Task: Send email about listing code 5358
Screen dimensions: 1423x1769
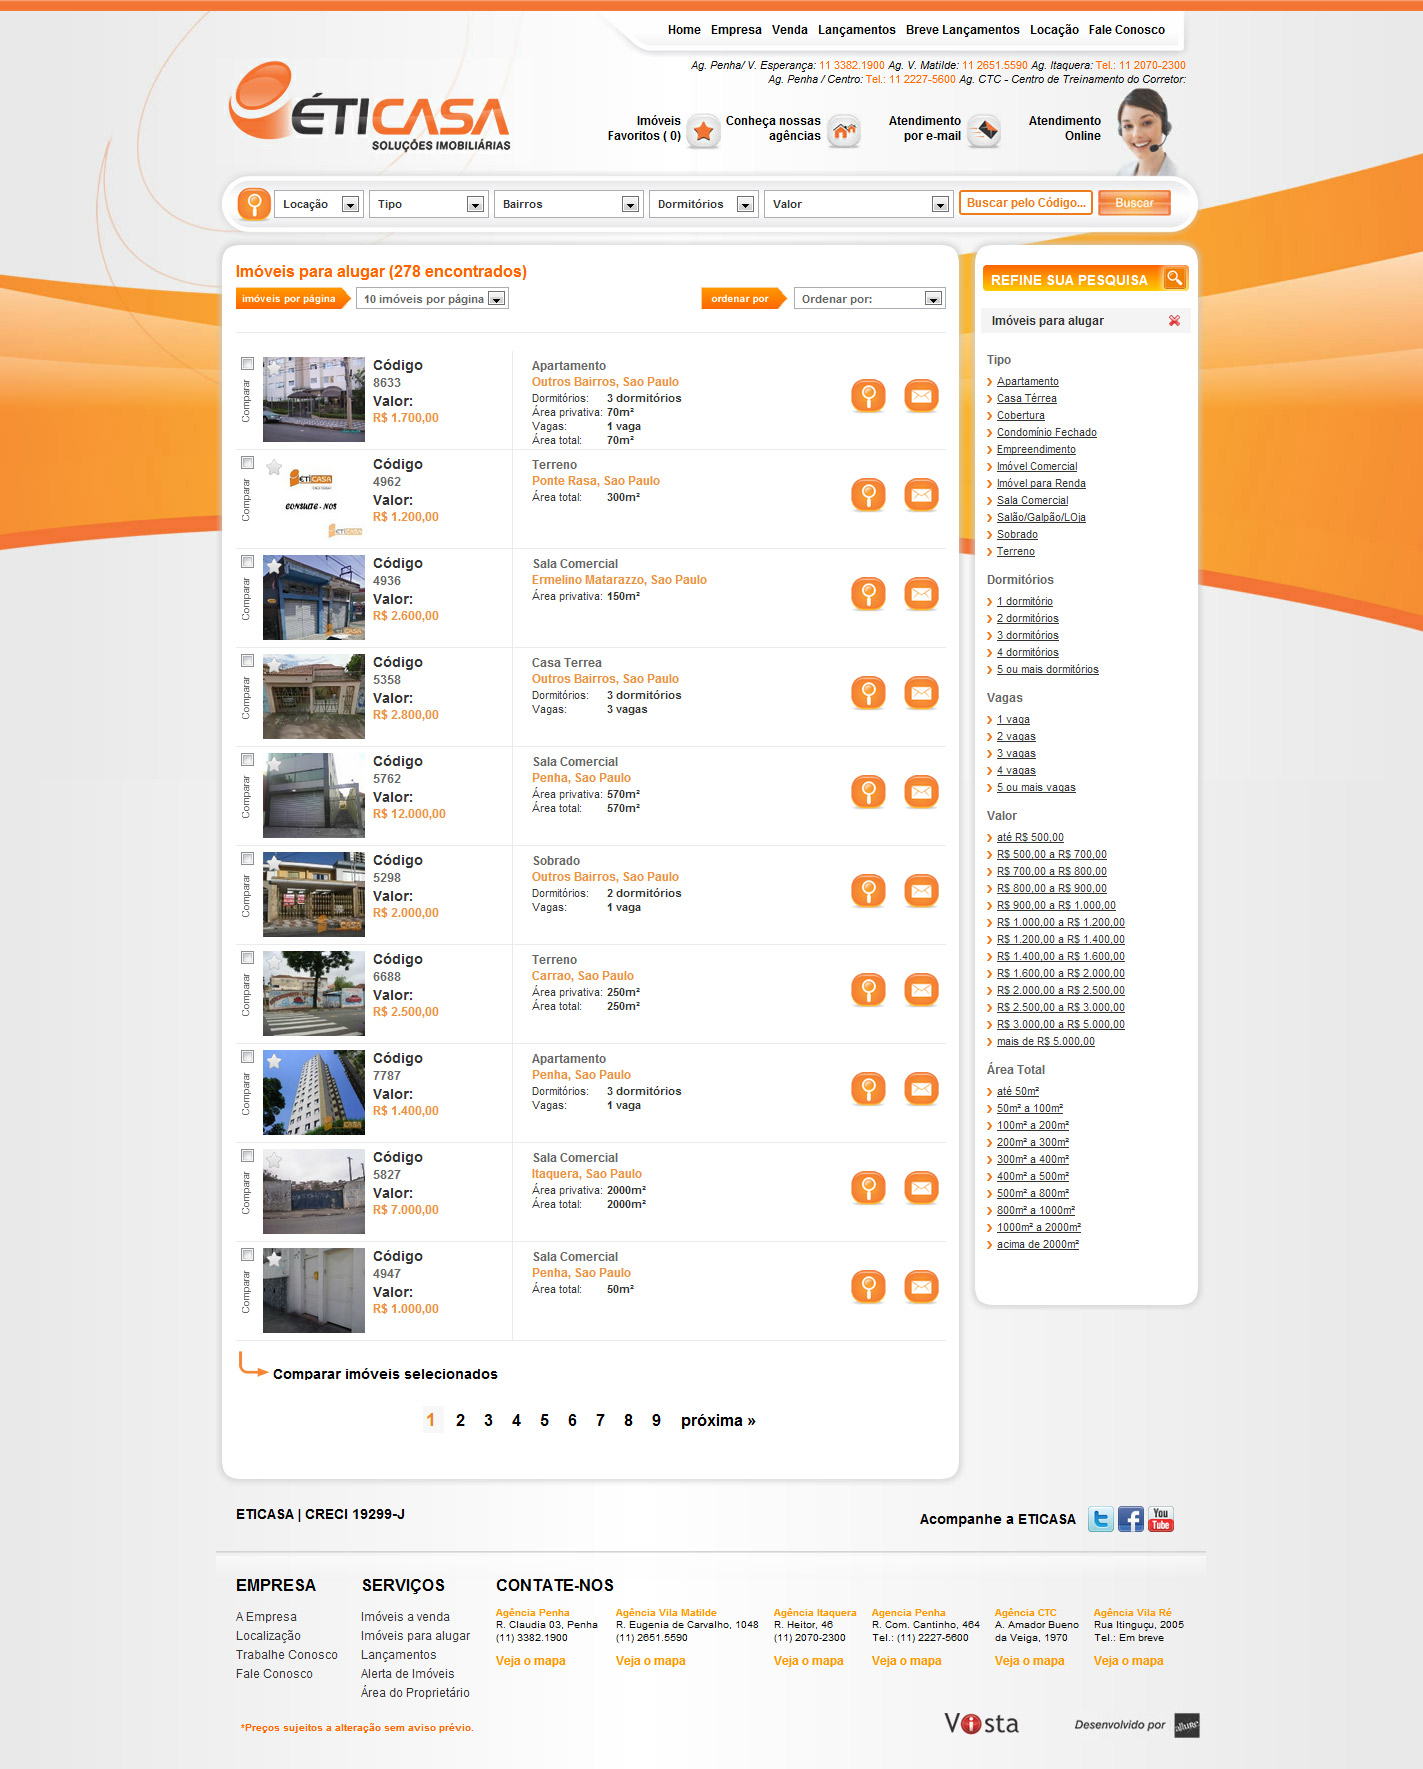Action: coord(921,693)
